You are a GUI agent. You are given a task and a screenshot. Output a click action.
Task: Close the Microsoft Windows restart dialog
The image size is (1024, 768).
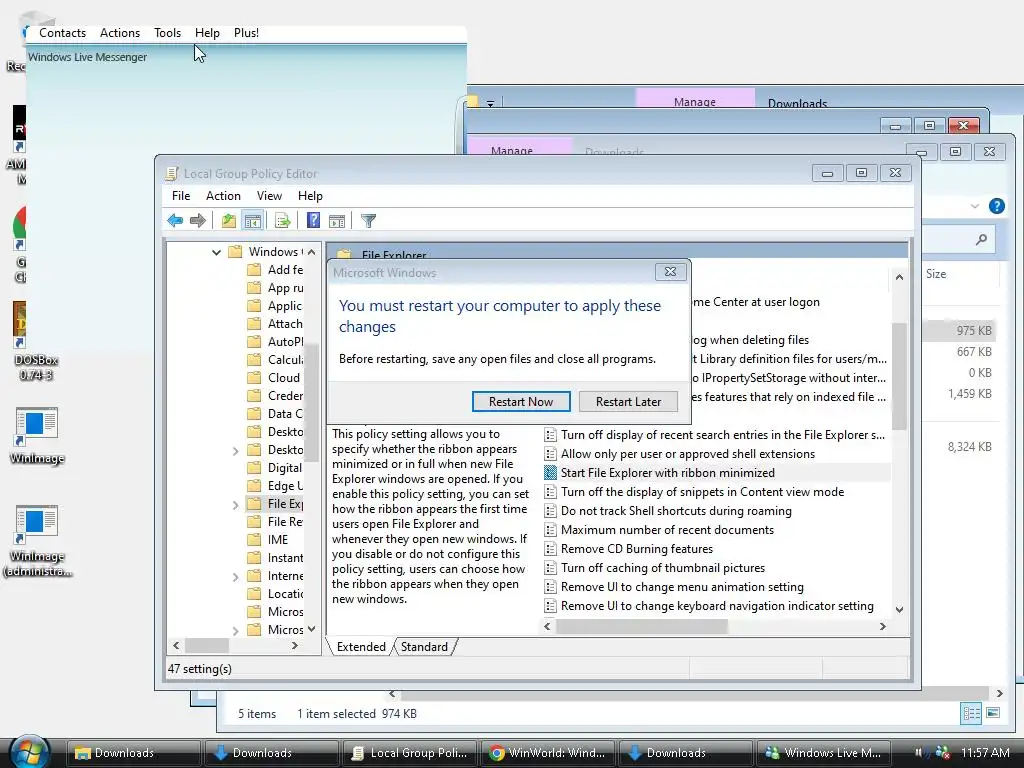click(x=670, y=272)
